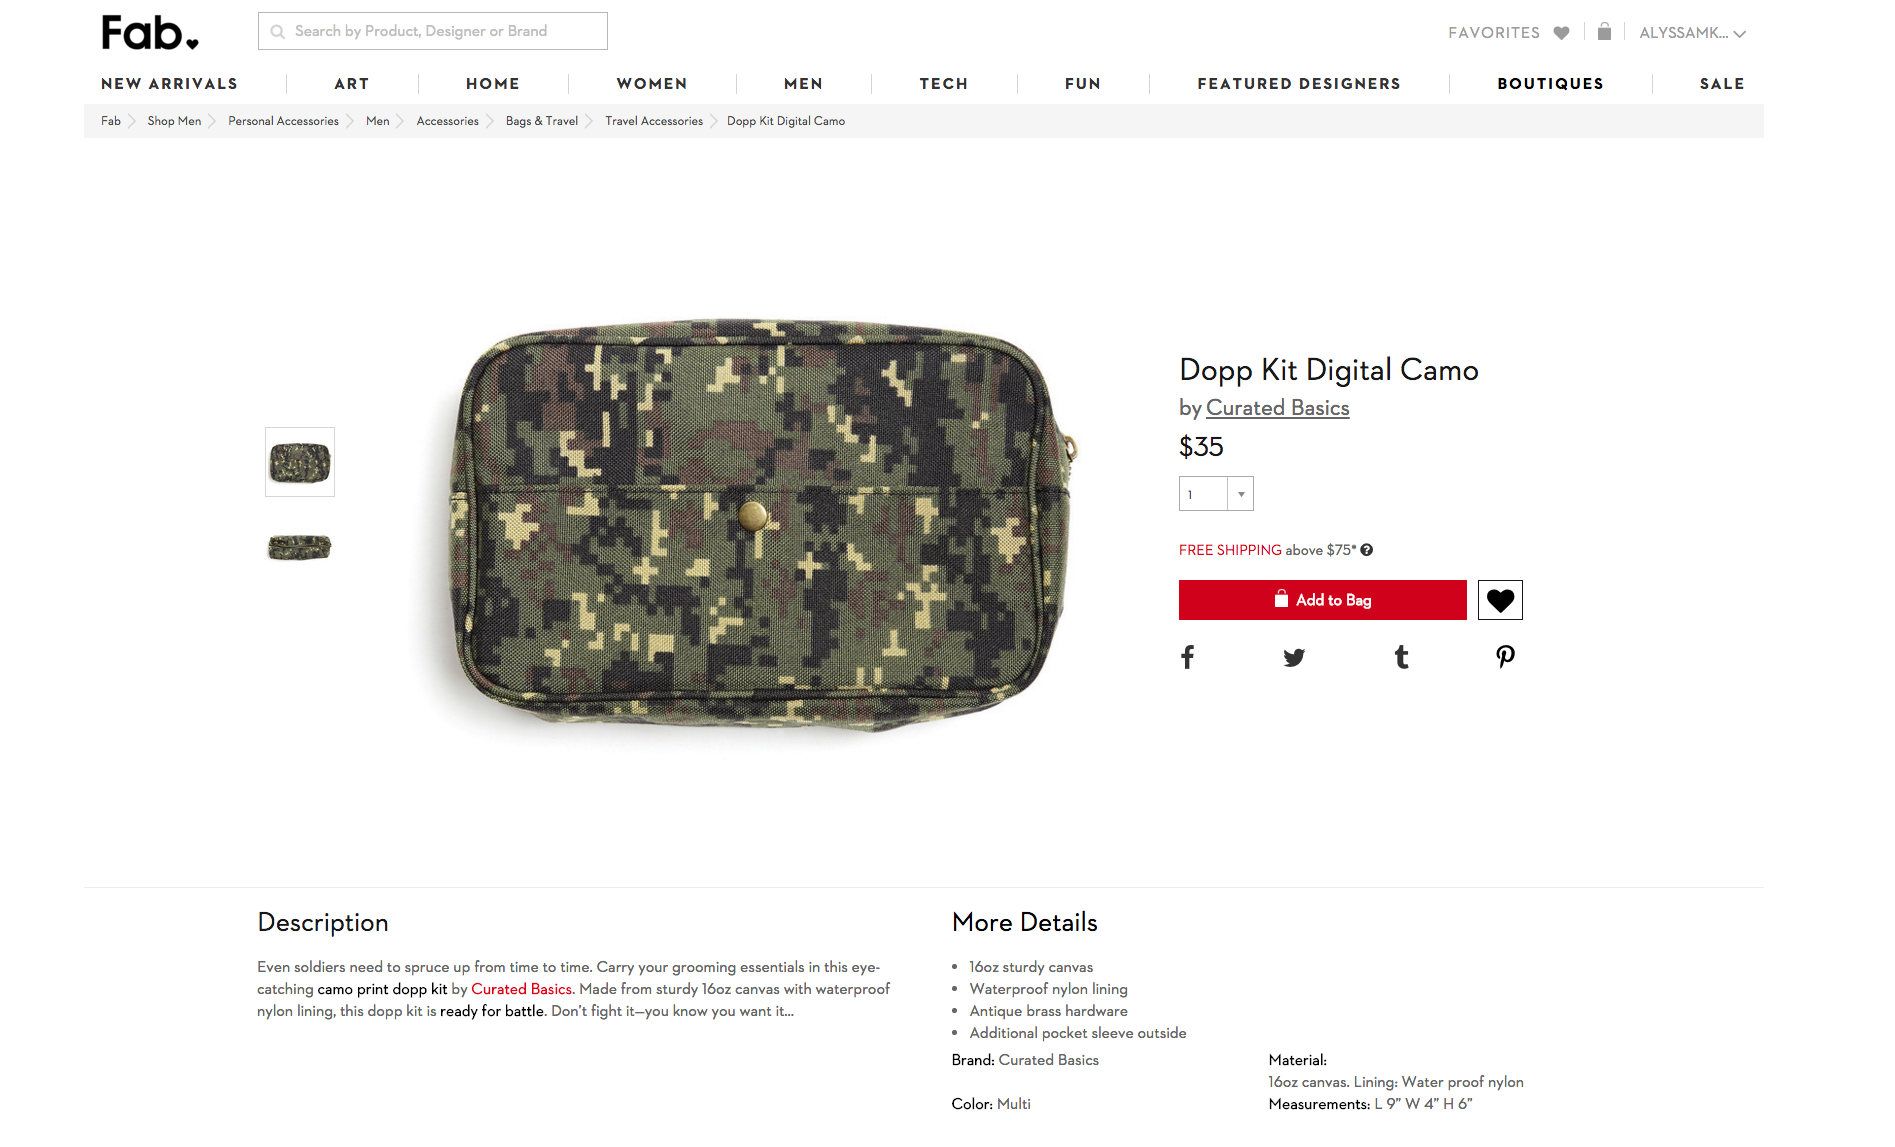Share product via Twitter bird icon
The width and height of the screenshot is (1895, 1147).
(x=1294, y=657)
